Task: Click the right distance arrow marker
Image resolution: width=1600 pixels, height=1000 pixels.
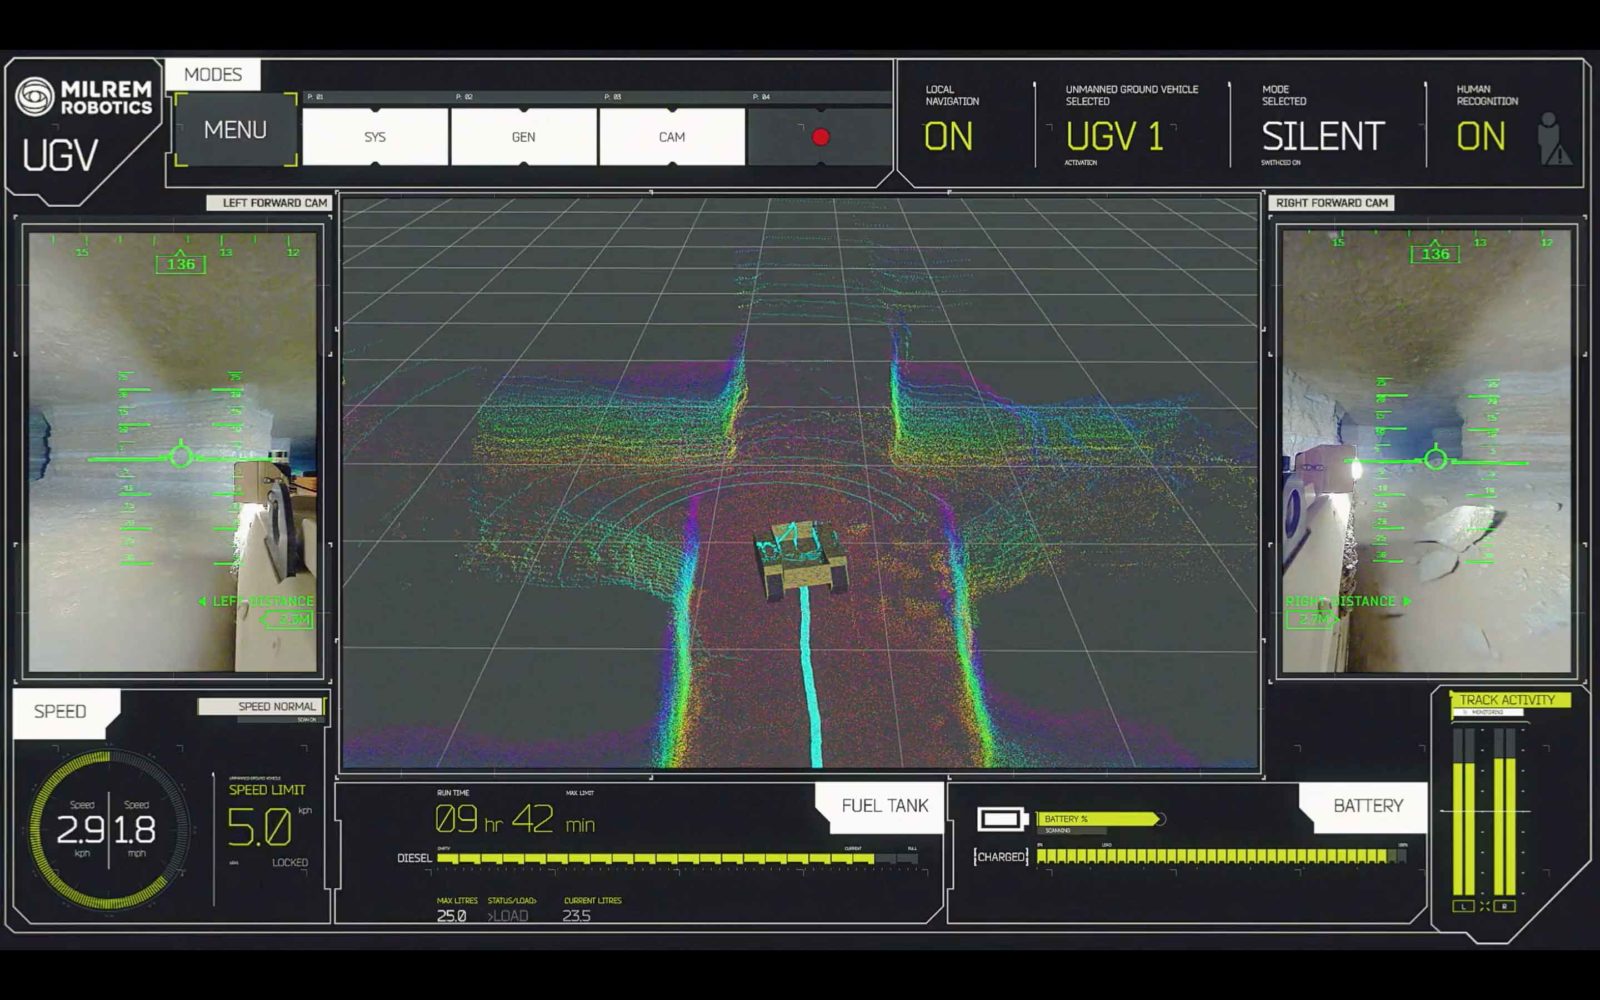Action: (x=1408, y=601)
